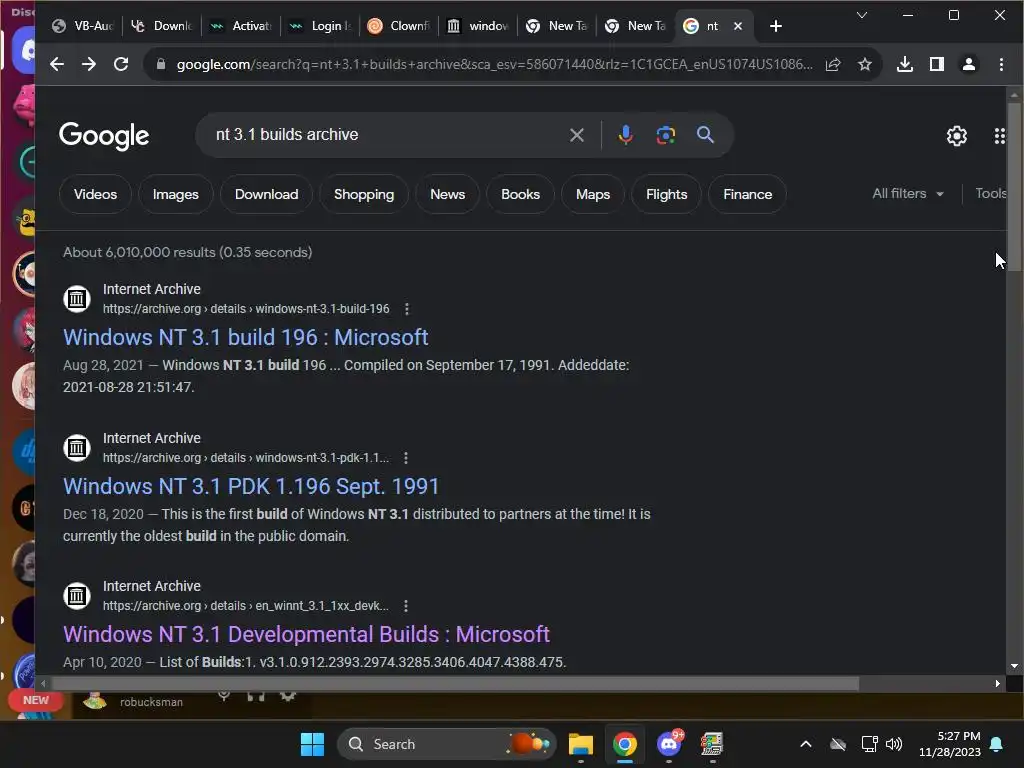Open Windows Start menu
This screenshot has width=1024, height=768.
pyautogui.click(x=312, y=744)
